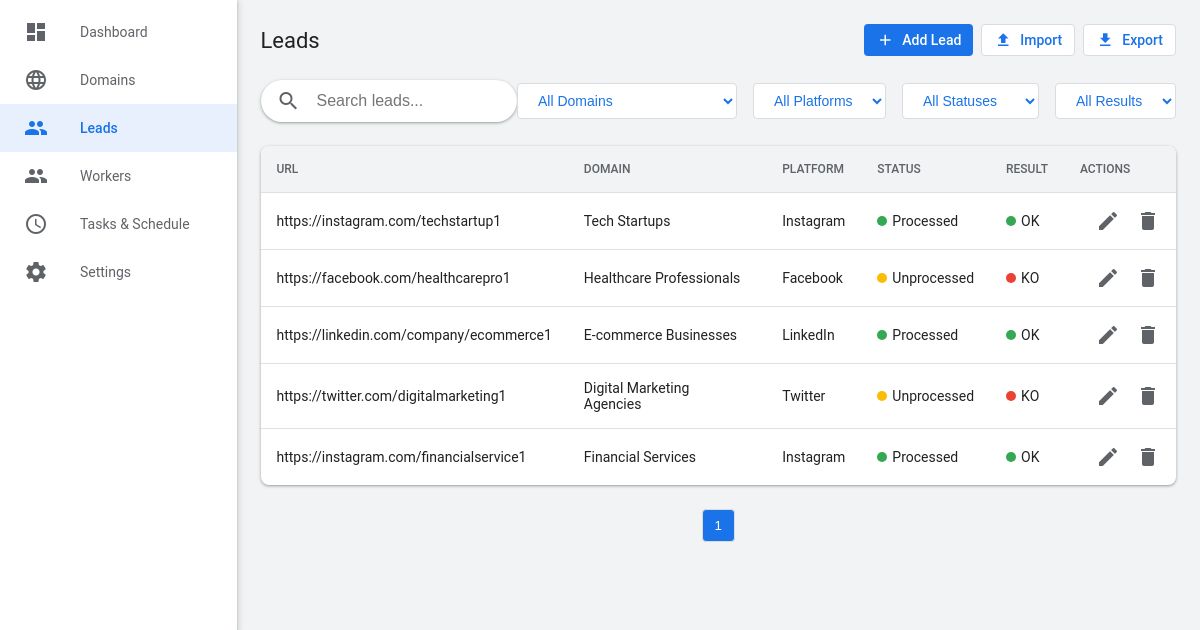
Task: Open Tasks & Schedule from sidebar
Action: click(x=134, y=224)
